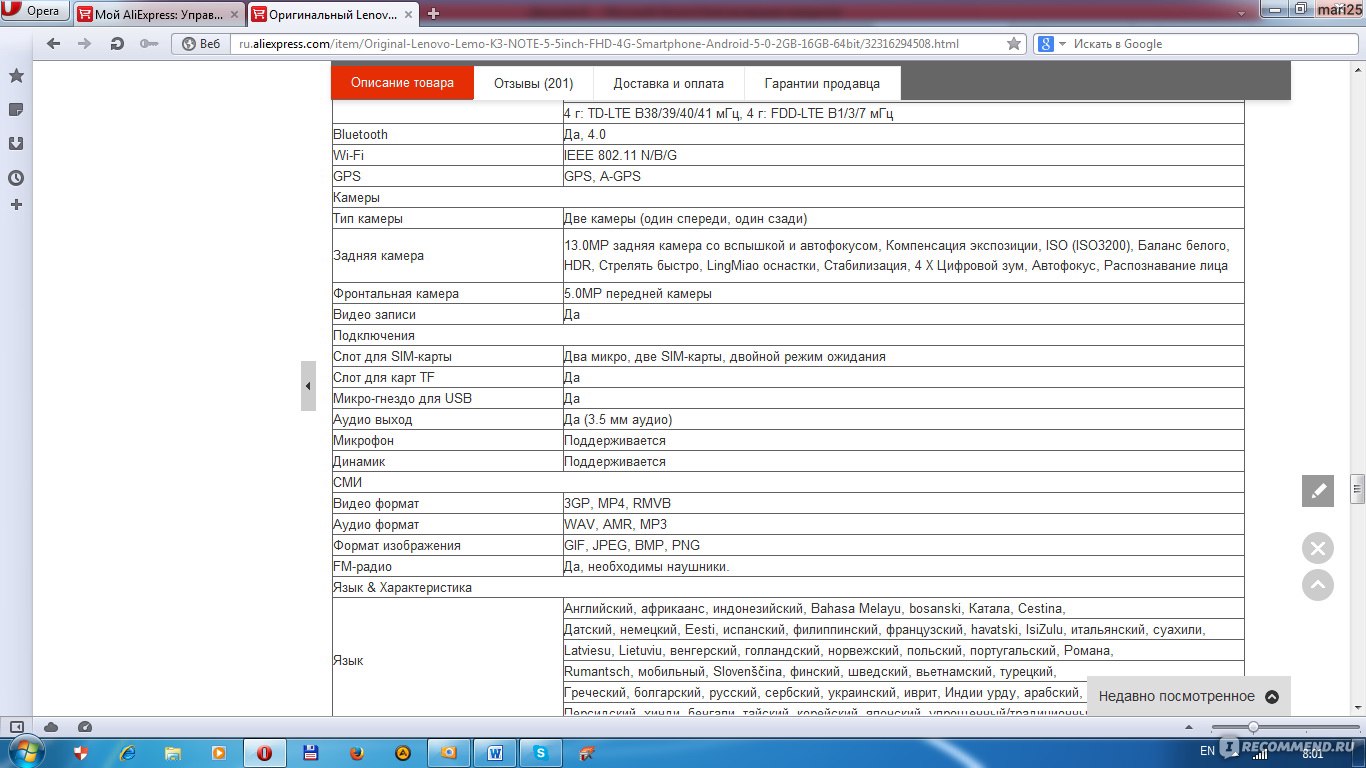Image resolution: width=1366 pixels, height=768 pixels.
Task: Expand the Недавно посмотренное panel
Action: click(x=1188, y=696)
